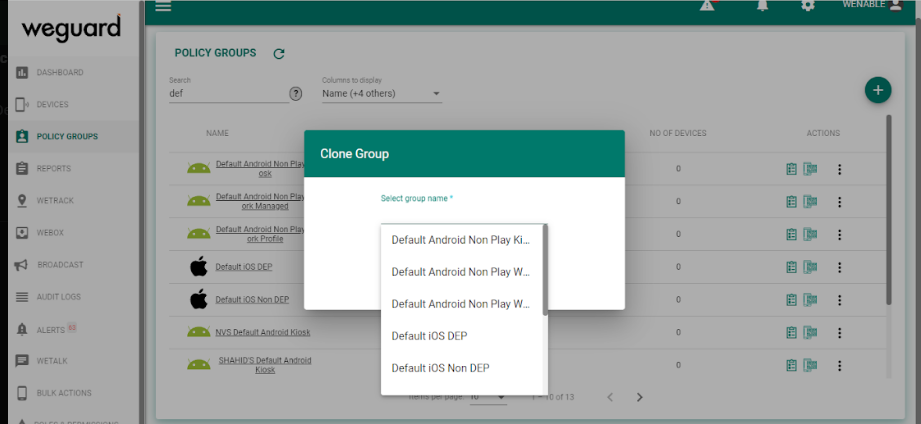Click the green add policy group button
The image size is (921, 424).
pos(878,90)
